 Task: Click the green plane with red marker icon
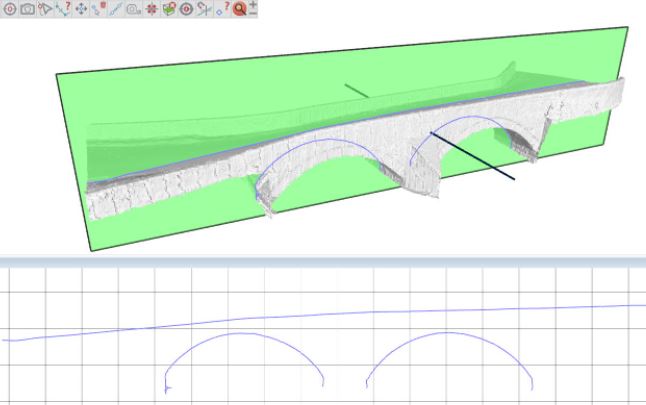pyautogui.click(x=169, y=9)
